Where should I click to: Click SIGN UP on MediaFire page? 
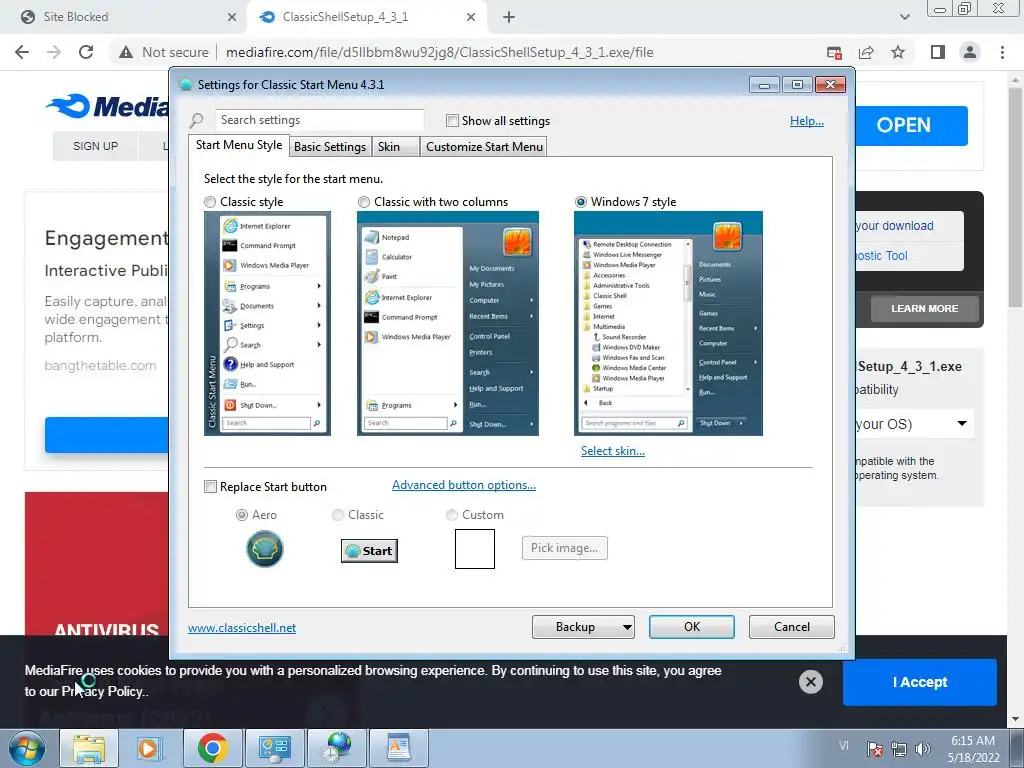tap(95, 146)
